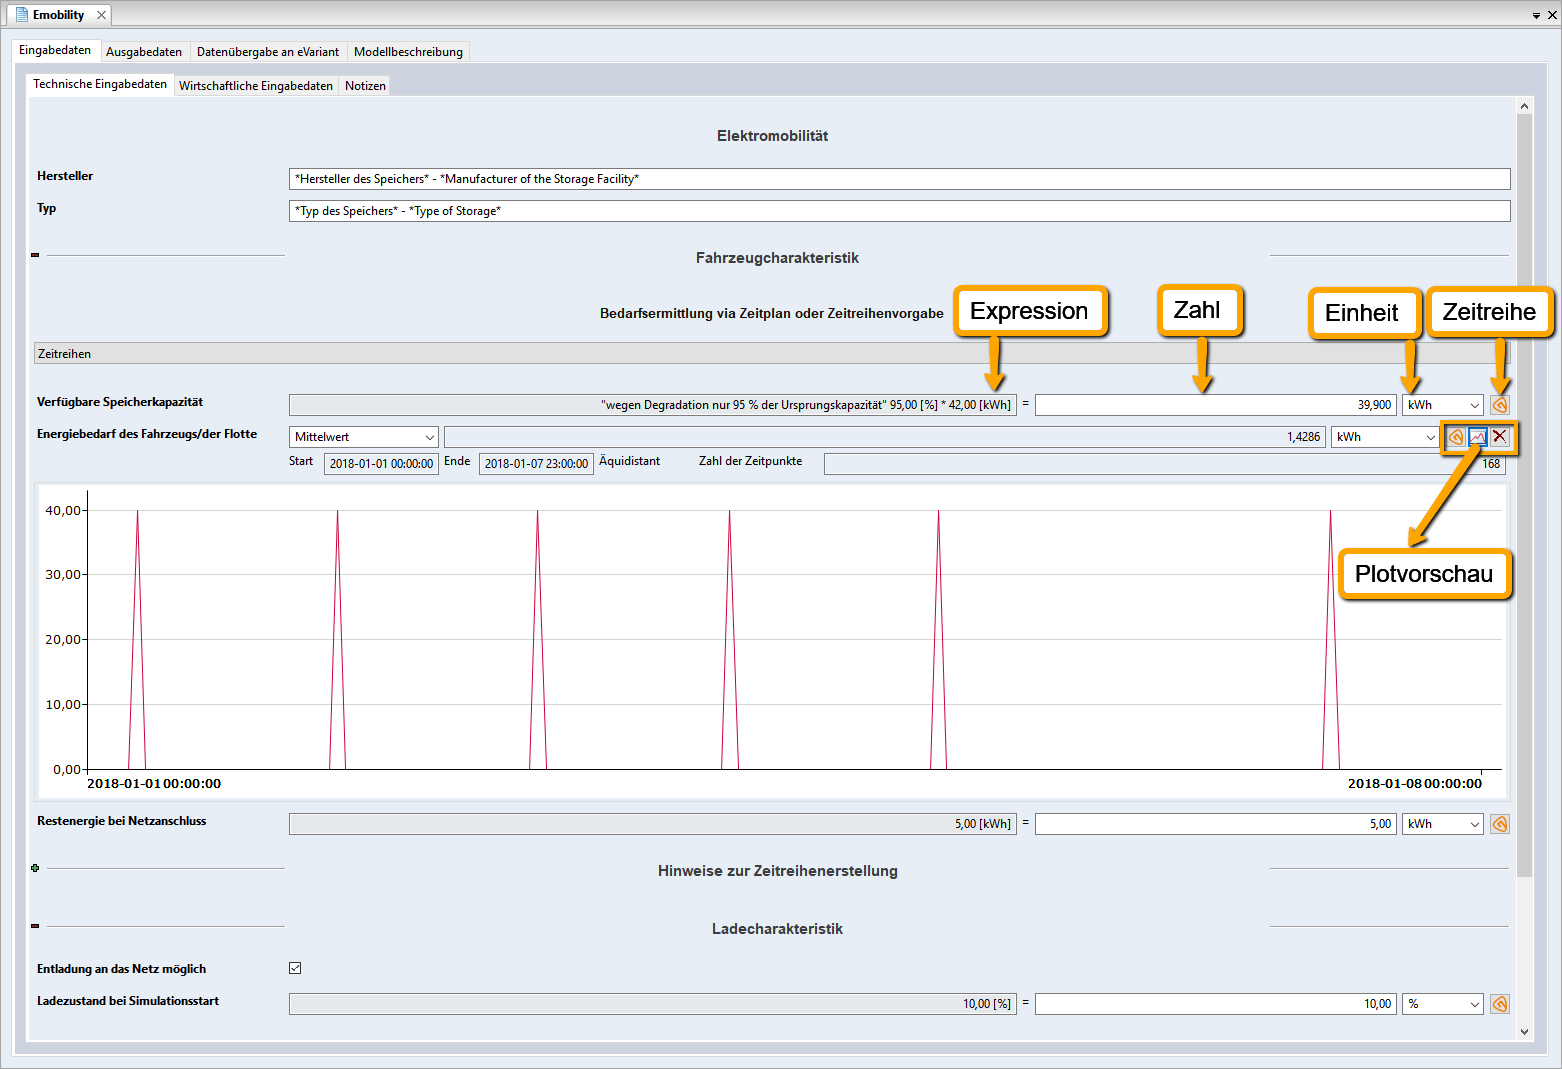
Task: Collapse the Fahrzeugcharakteristik section
Action: point(35,256)
